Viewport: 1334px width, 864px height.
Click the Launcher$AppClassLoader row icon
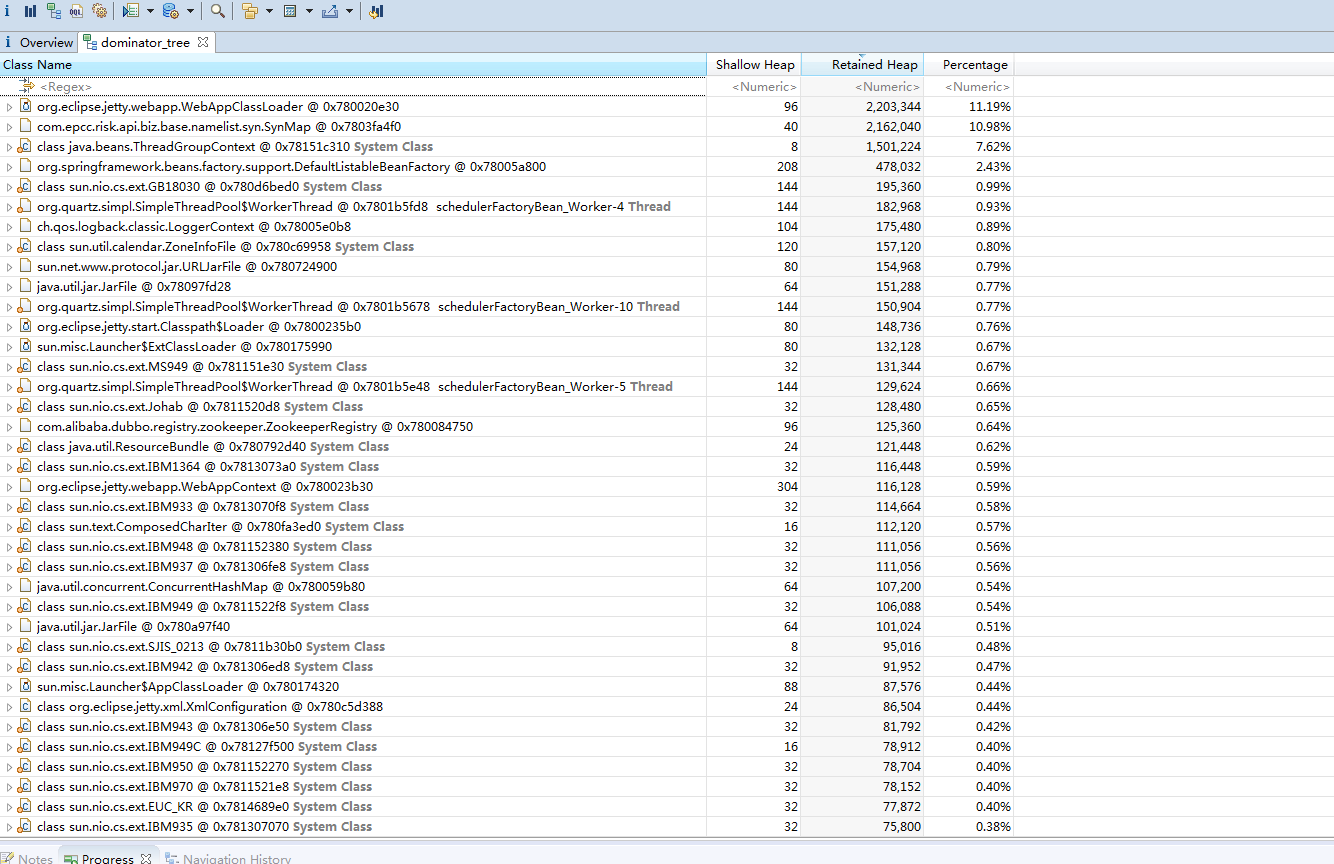pyautogui.click(x=25, y=687)
